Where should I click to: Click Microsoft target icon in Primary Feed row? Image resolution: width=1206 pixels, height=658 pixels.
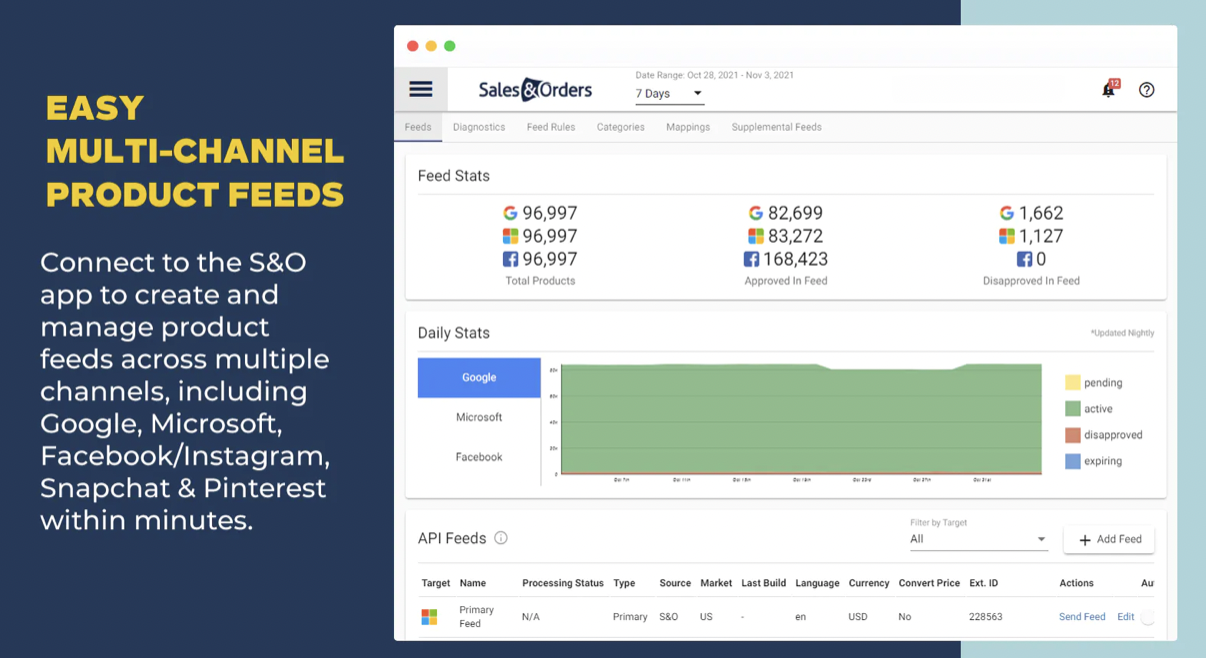pos(429,617)
